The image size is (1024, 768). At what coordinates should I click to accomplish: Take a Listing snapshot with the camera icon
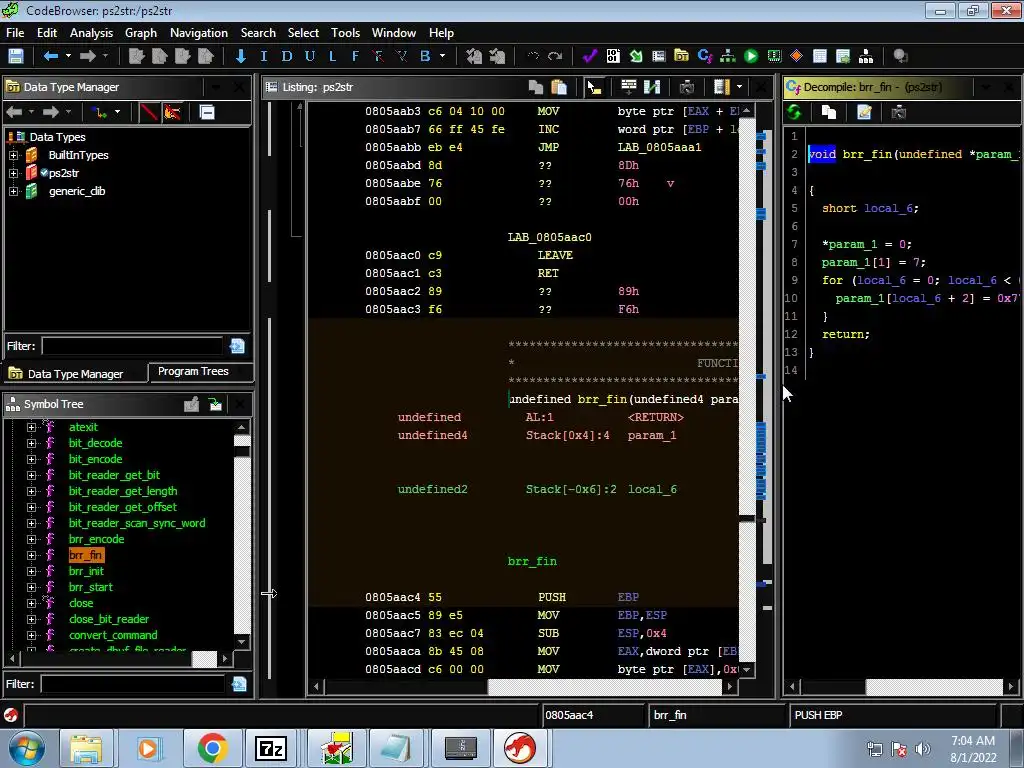click(x=686, y=87)
